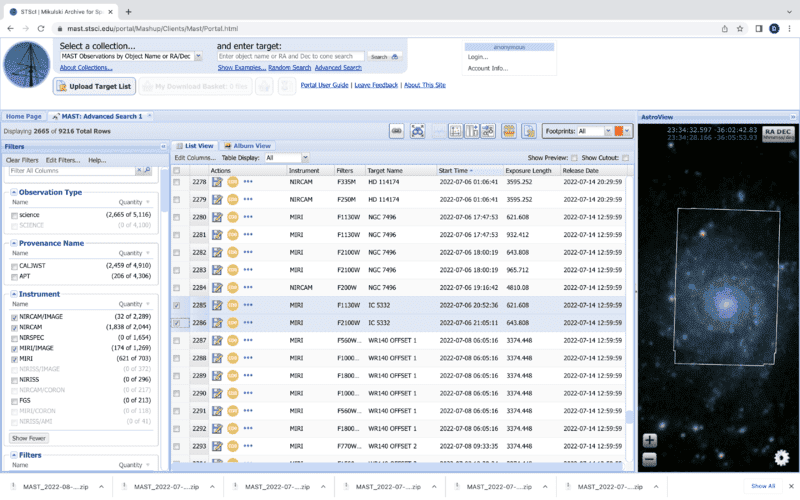Click the Filter All Columns input
Viewport: 800px width, 500px height.
coord(72,170)
